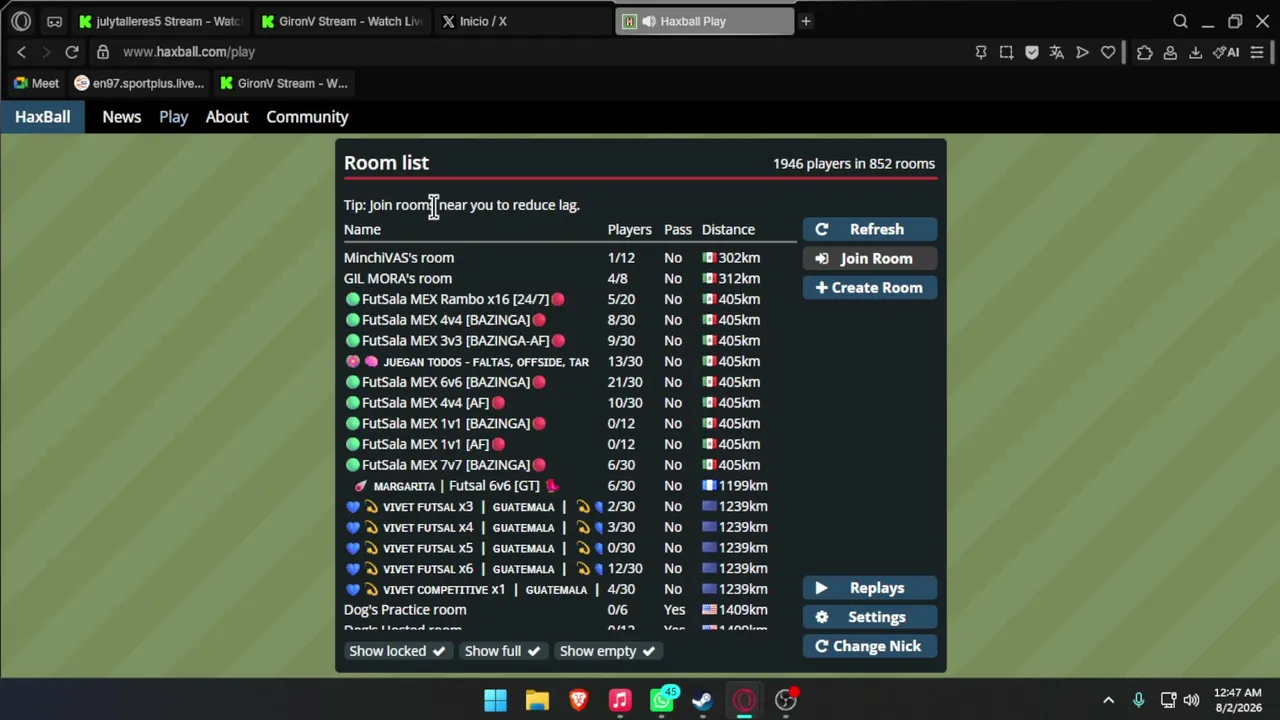This screenshot has width=1280, height=720.
Task: Select FutSala MEX 6v6 [BAZINGA] room
Action: 570,382
